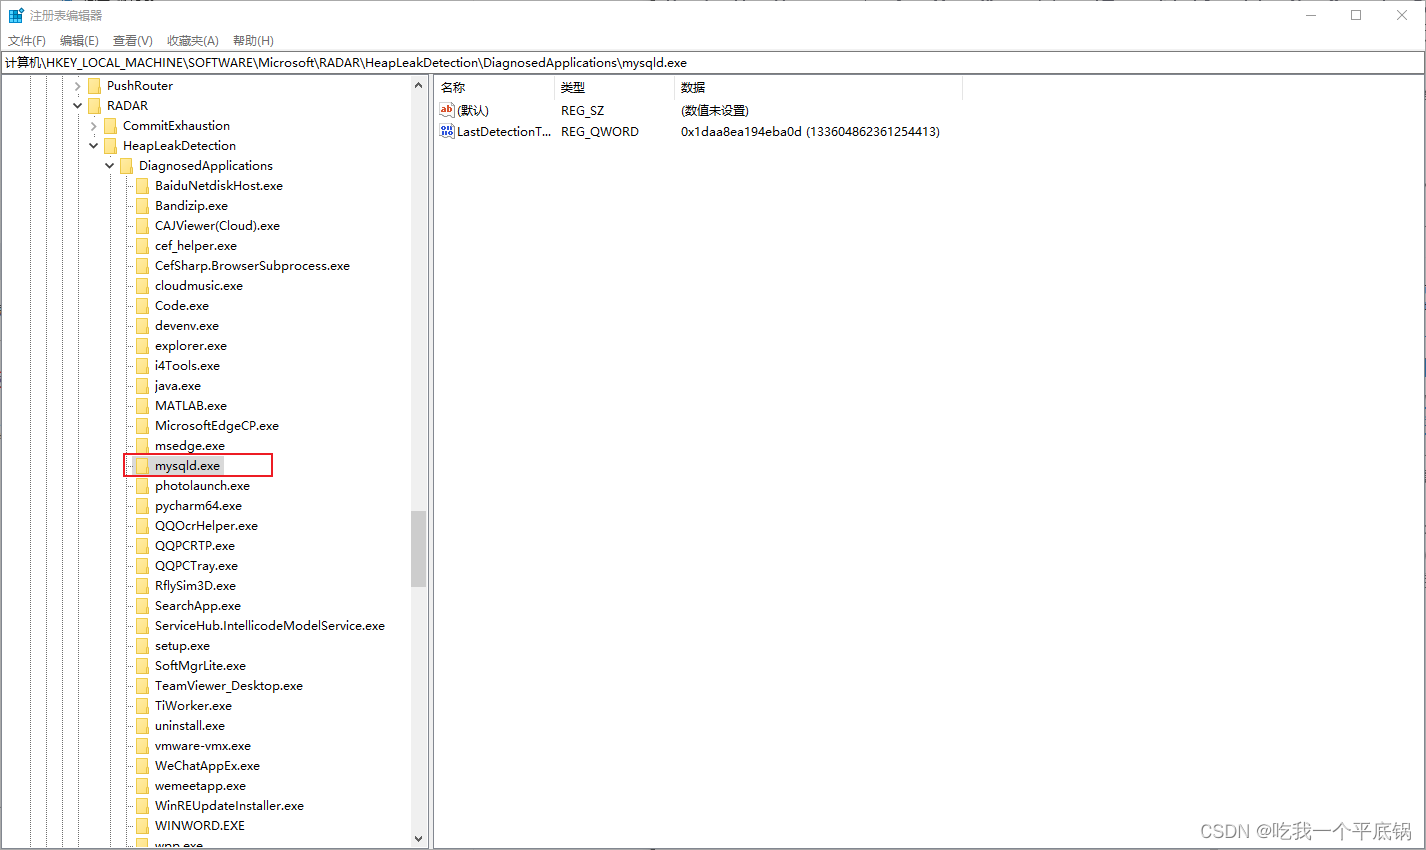Select the CAJViewer(Cloud).exe key
Screen dimensions: 1426x850
217,226
